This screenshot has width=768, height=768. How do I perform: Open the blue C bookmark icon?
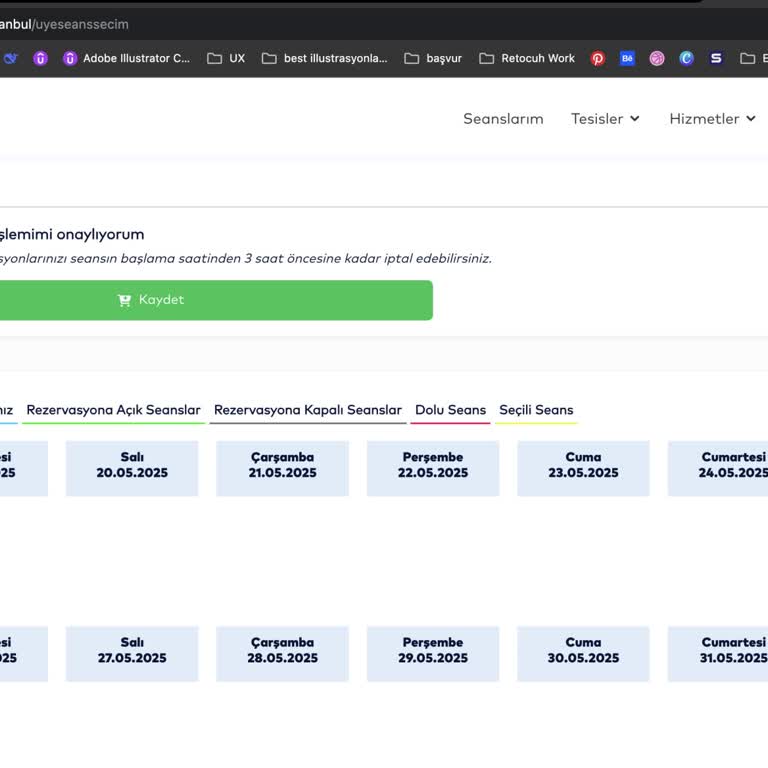point(686,59)
